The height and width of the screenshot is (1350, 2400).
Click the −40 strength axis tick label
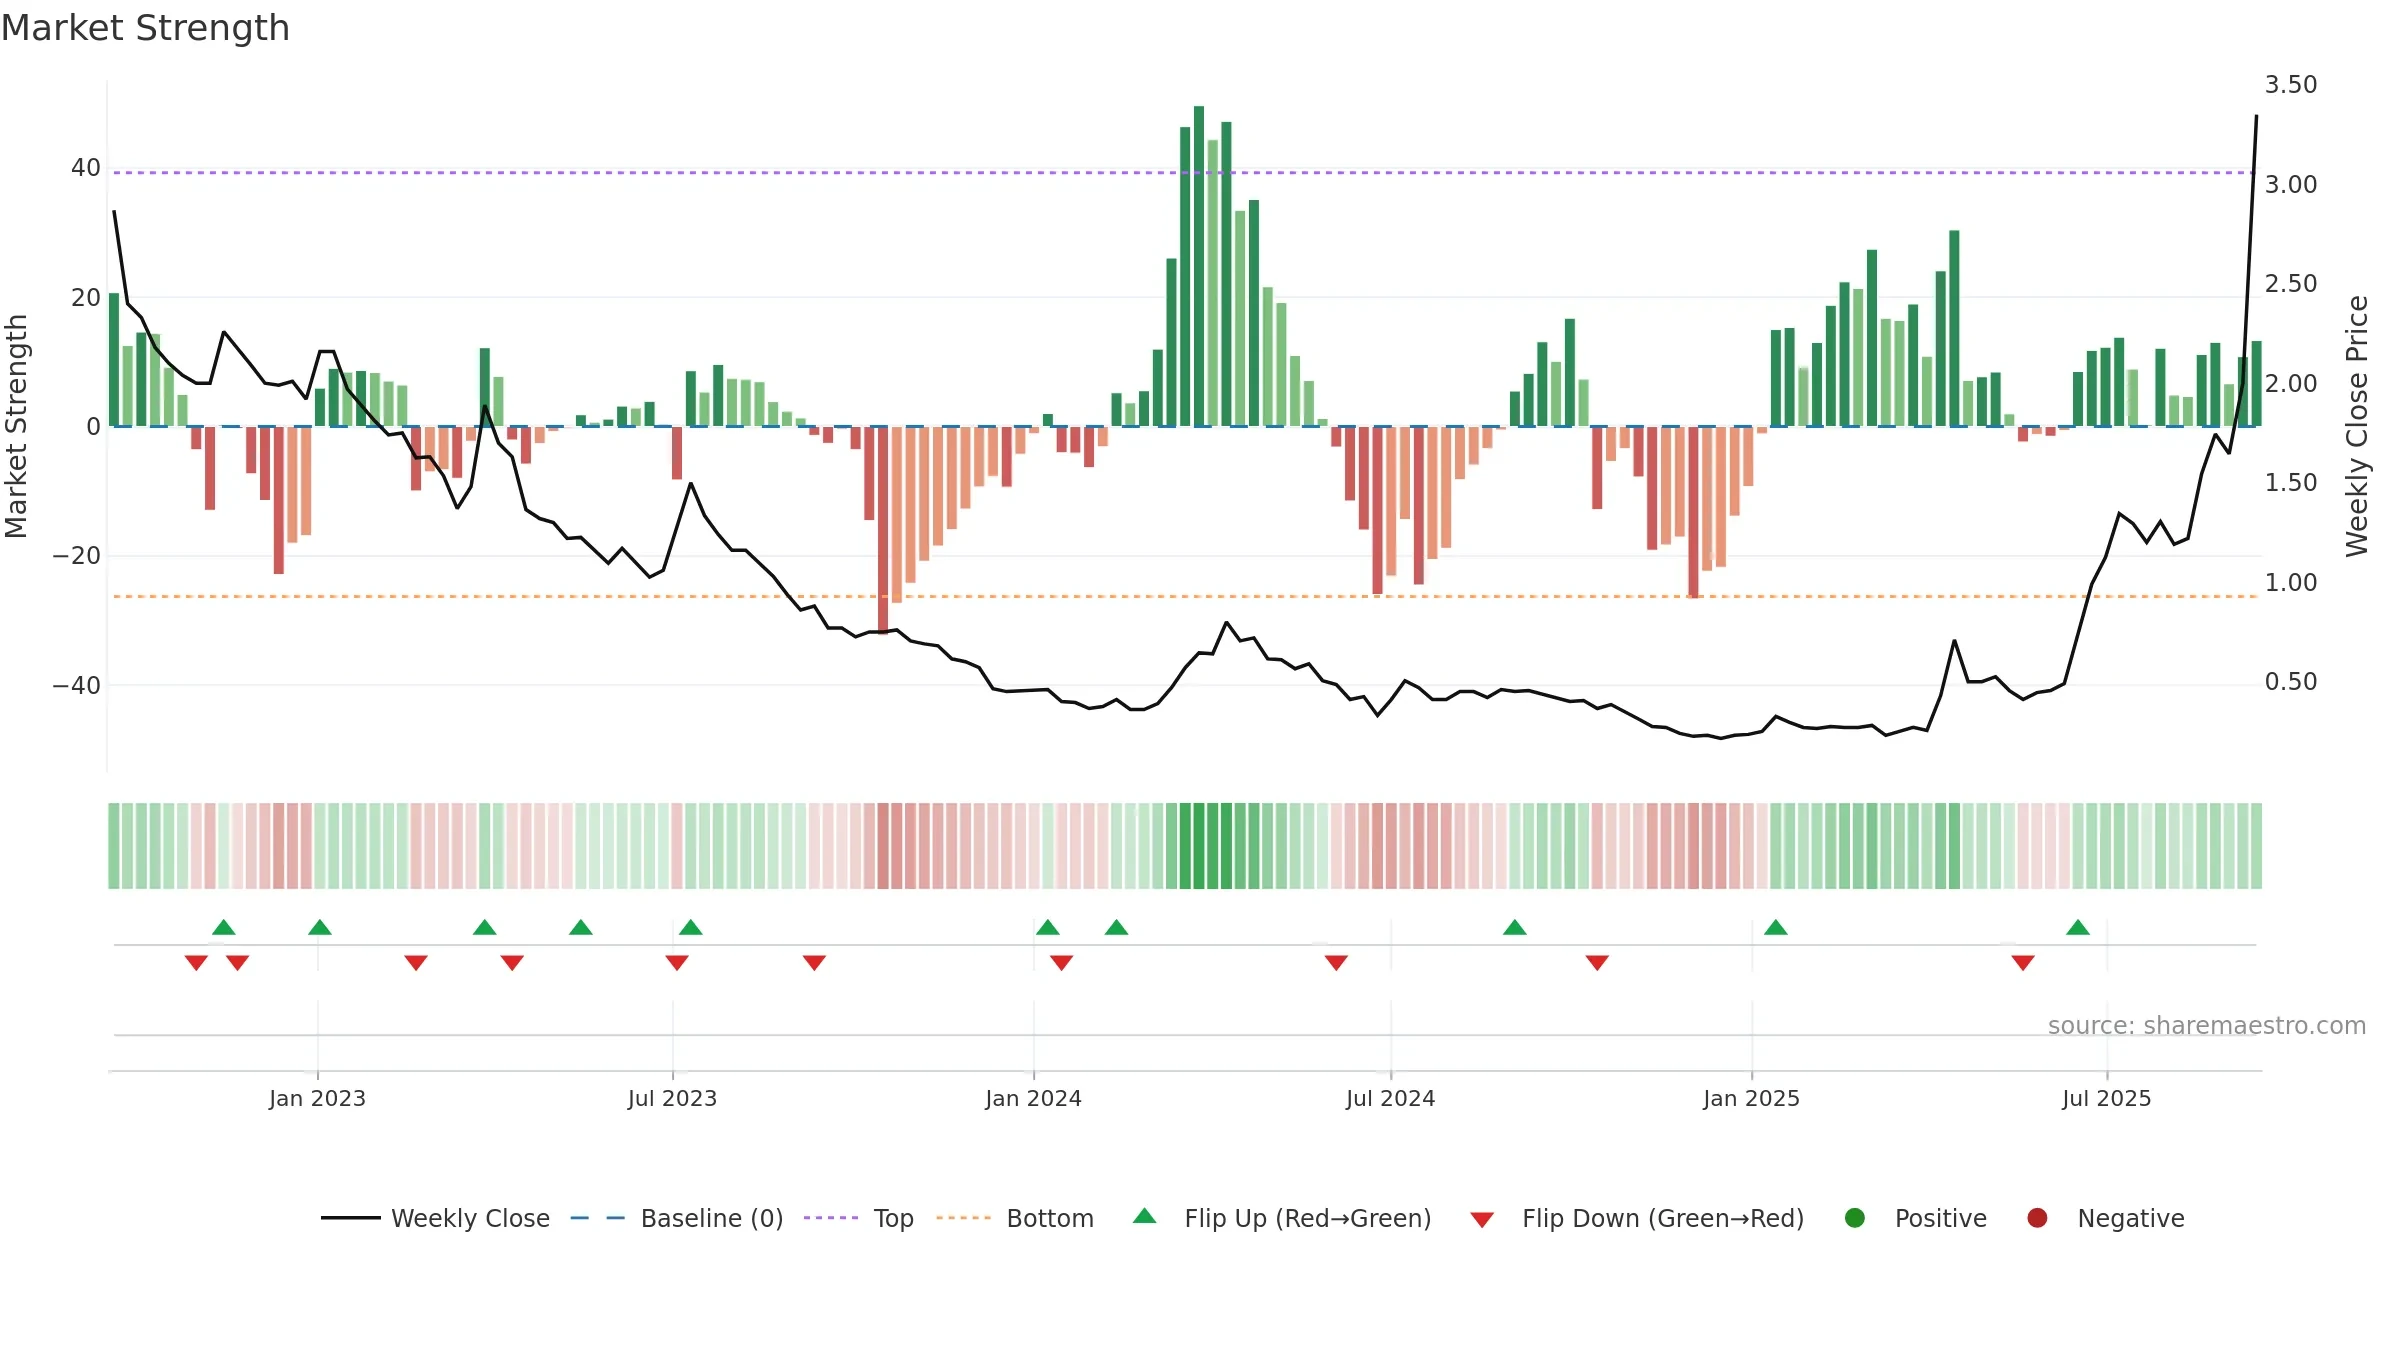[77, 685]
